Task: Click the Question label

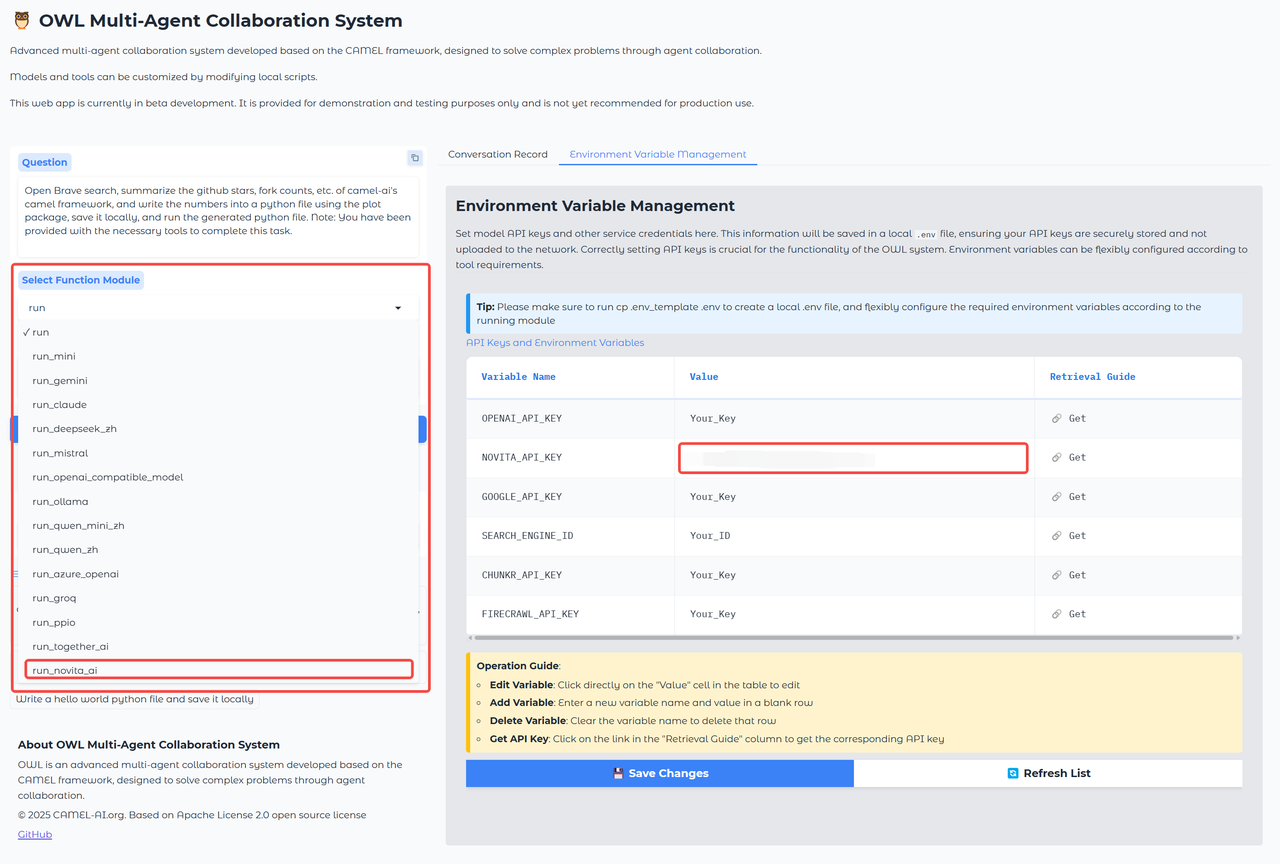Action: tap(45, 162)
